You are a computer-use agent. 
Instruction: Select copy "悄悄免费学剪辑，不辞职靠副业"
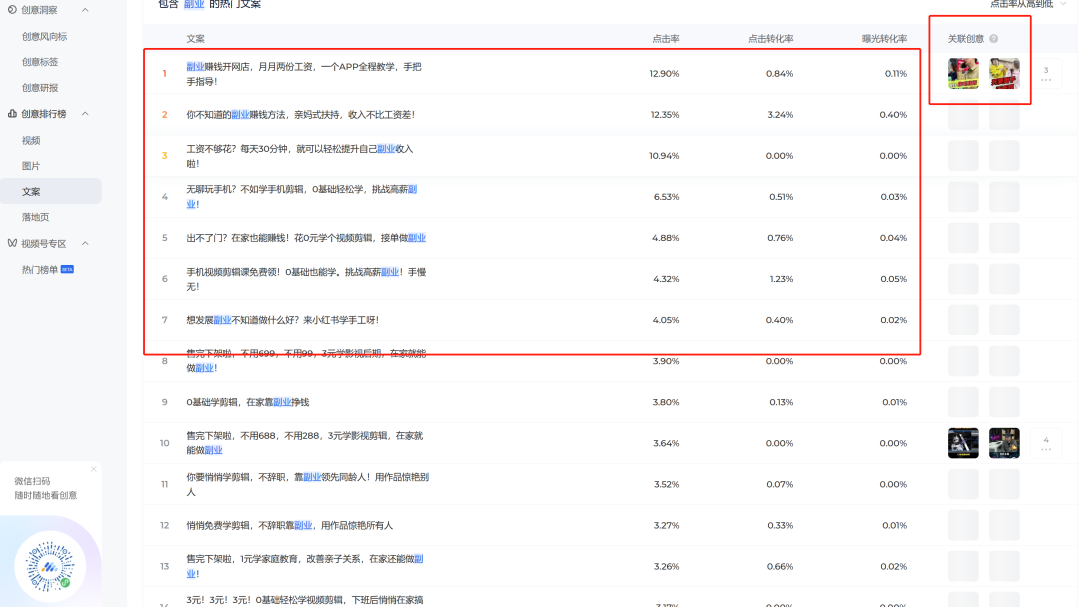pyautogui.click(x=289, y=525)
